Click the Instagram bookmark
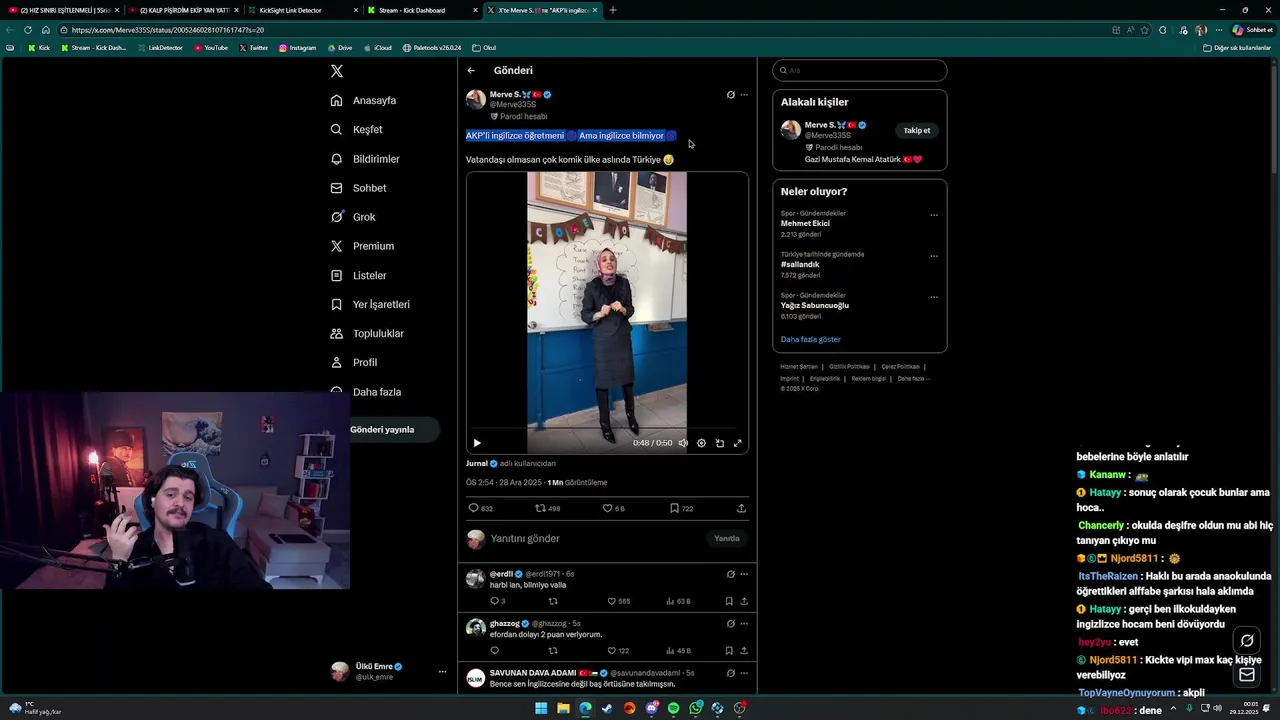Viewport: 1280px width, 720px height. click(298, 48)
